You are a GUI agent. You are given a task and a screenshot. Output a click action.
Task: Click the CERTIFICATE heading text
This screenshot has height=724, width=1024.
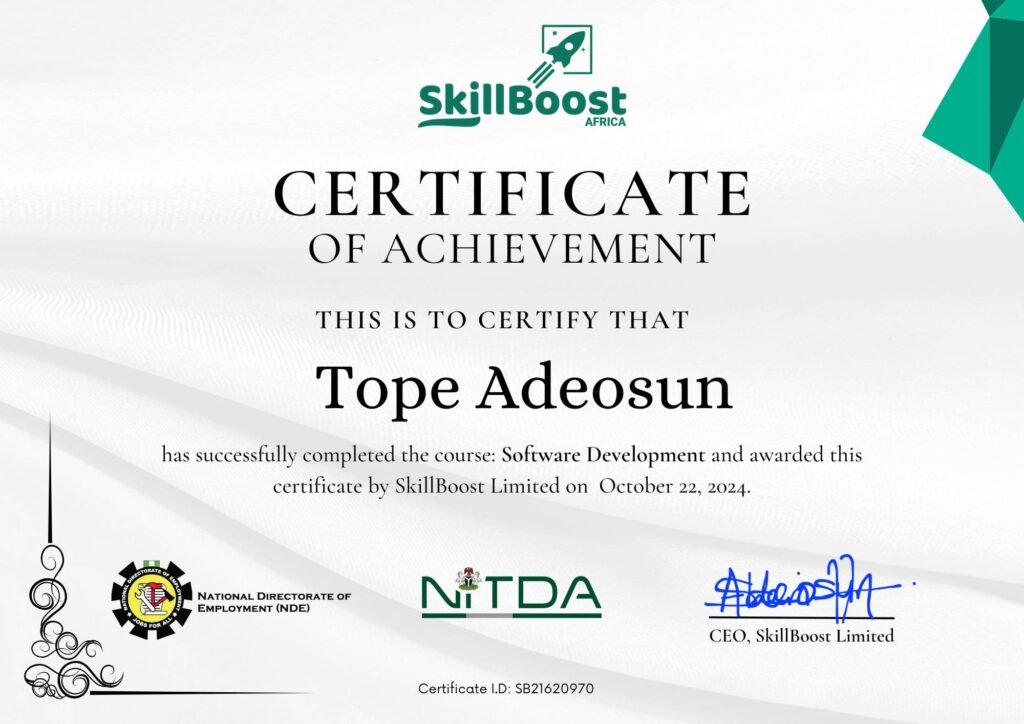click(512, 194)
